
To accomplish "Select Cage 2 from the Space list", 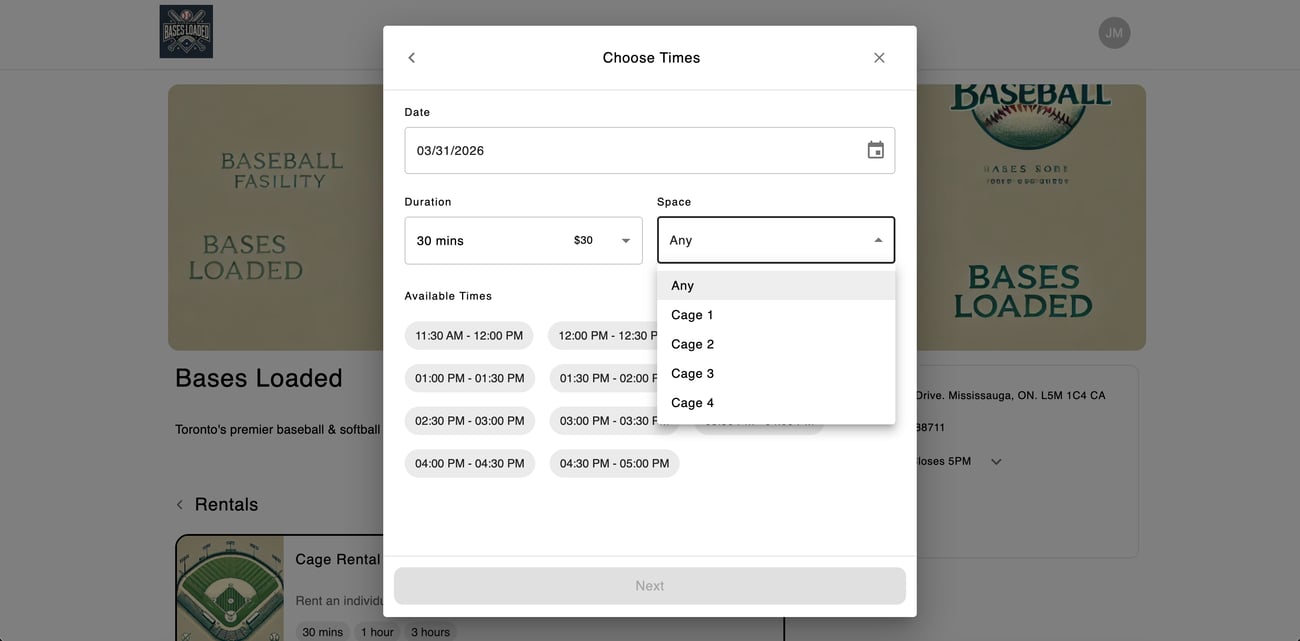I will [775, 344].
